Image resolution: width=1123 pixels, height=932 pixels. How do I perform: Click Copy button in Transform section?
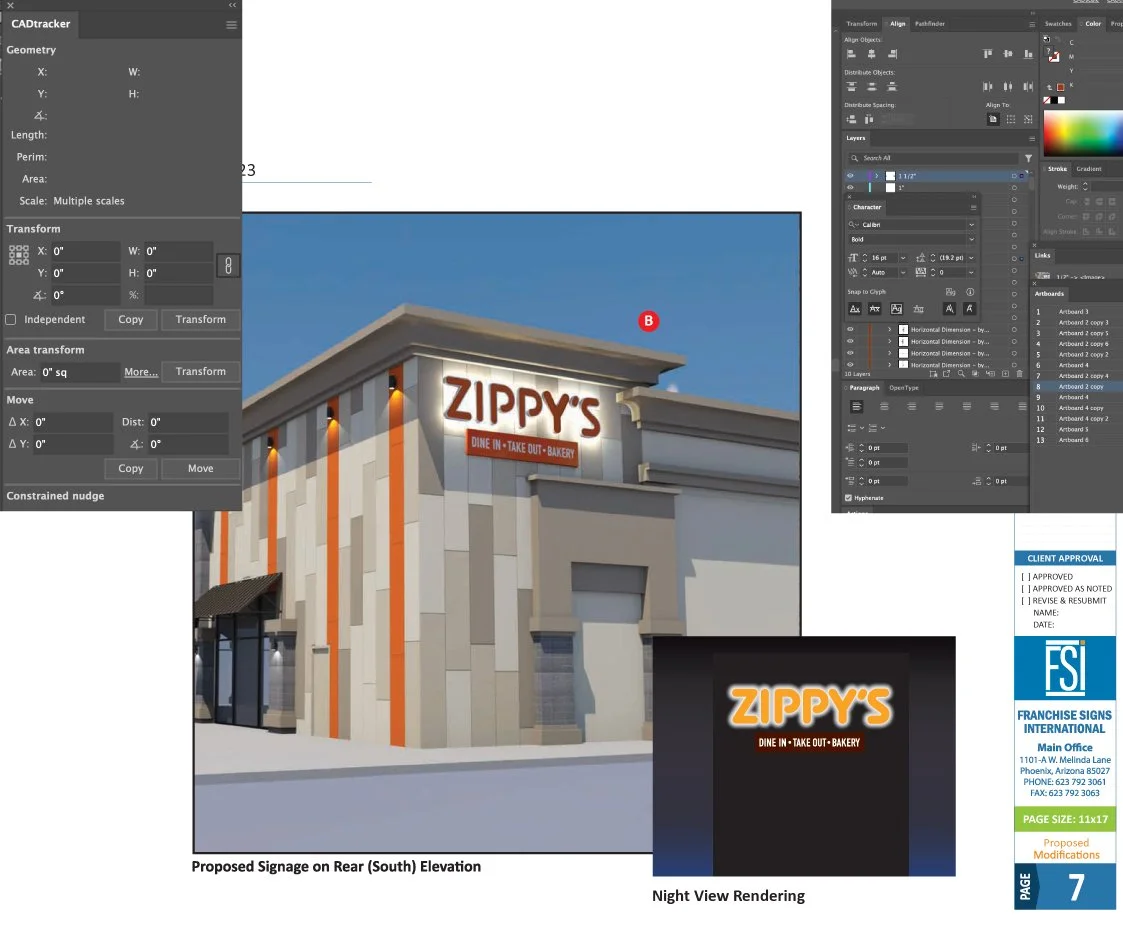pyautogui.click(x=130, y=320)
